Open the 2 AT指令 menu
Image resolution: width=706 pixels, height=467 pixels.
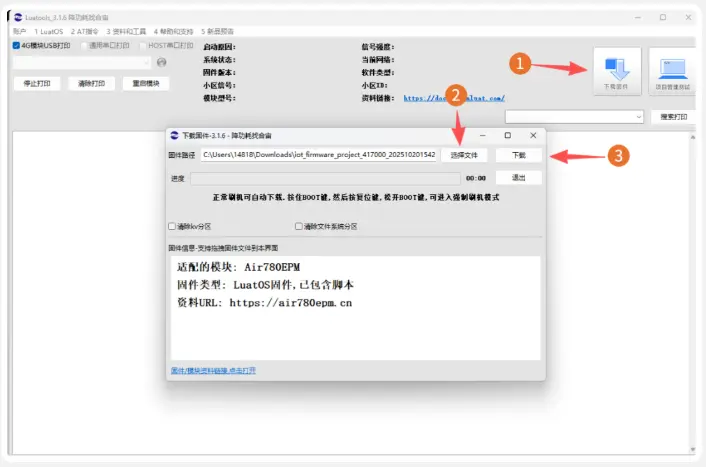[85, 31]
